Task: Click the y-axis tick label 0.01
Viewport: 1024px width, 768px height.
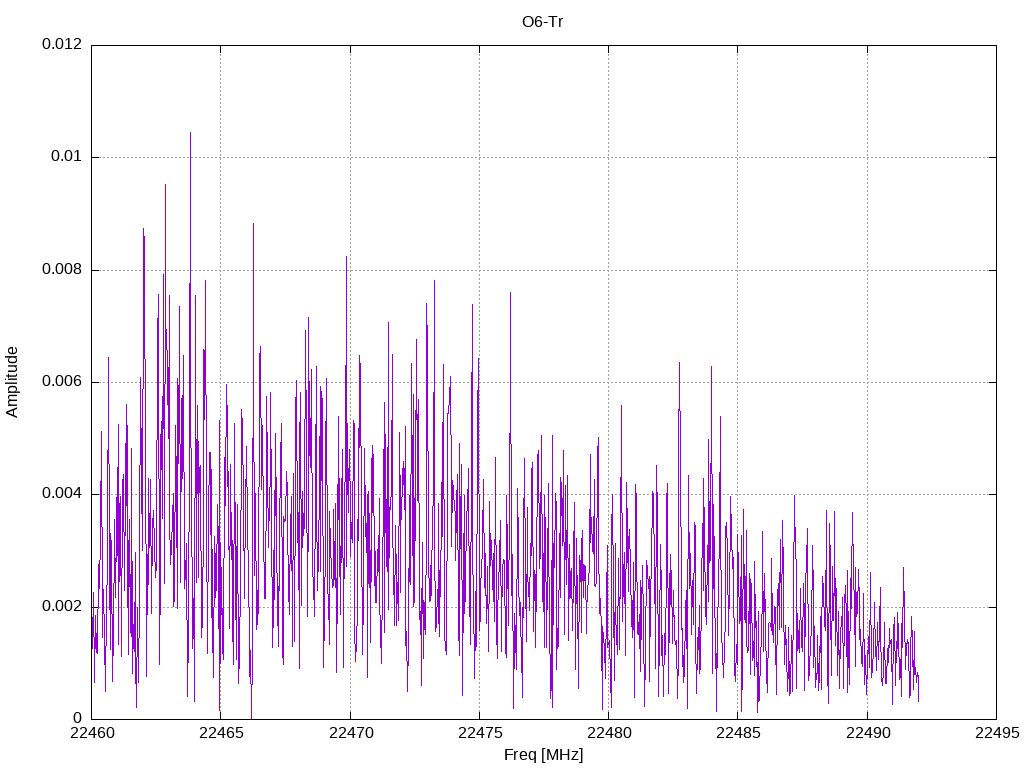Action: pos(67,157)
